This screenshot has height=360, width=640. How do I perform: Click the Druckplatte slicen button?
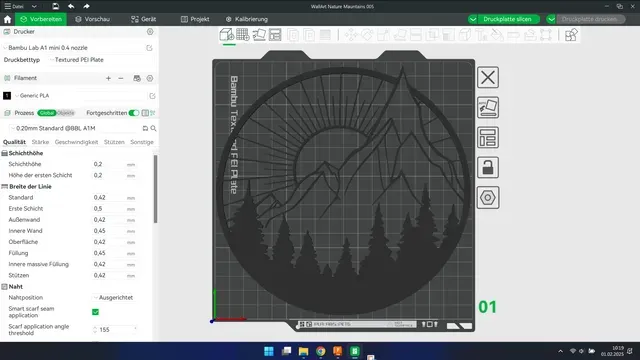507,19
